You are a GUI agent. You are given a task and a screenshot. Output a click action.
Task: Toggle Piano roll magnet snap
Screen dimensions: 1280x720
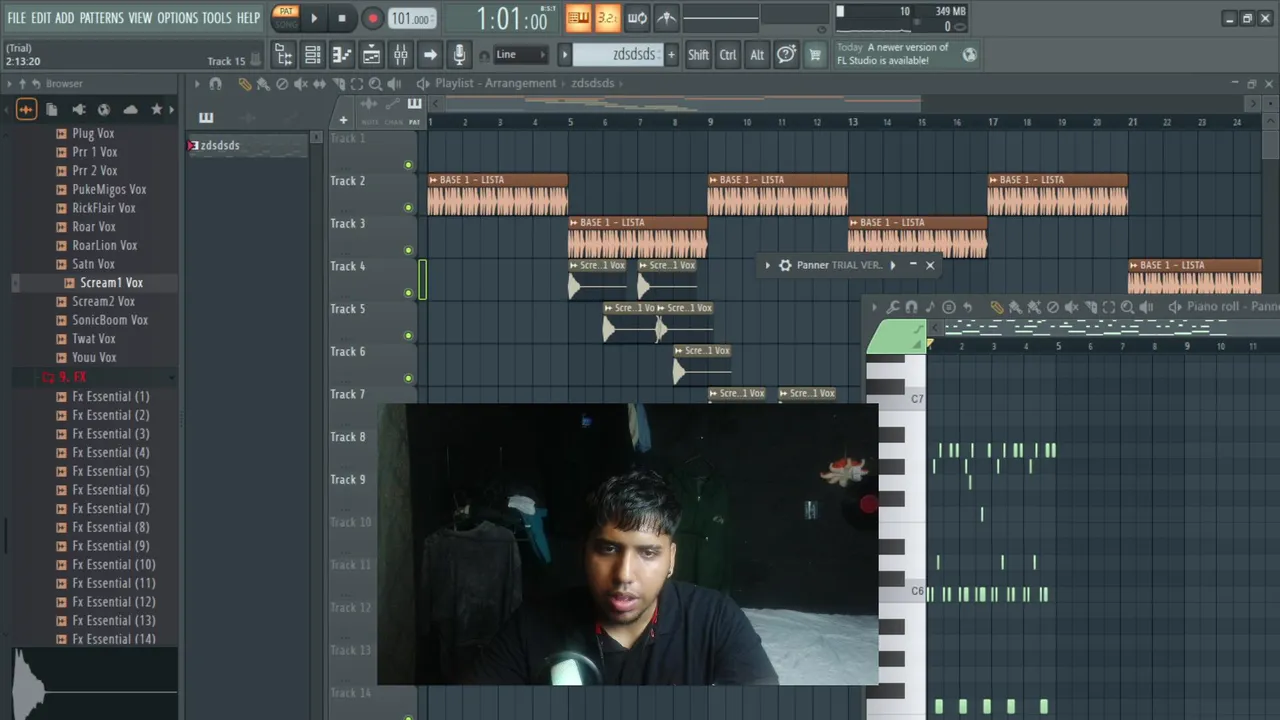point(911,307)
